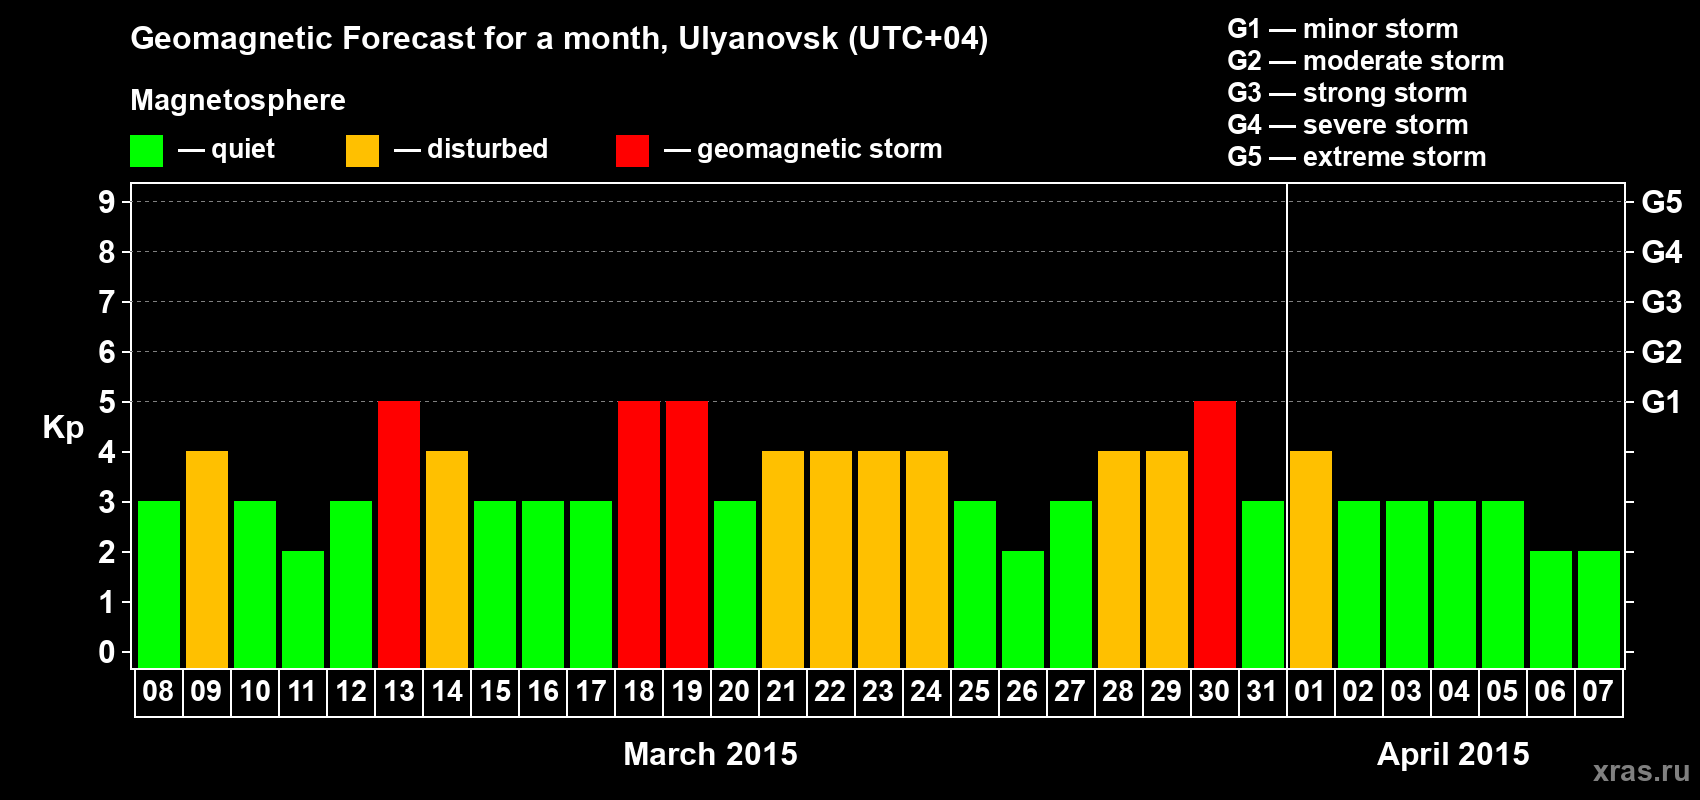This screenshot has width=1700, height=800.
Task: Click the 'G2 — moderate storm' legend line
Action: pyautogui.click(x=1366, y=61)
